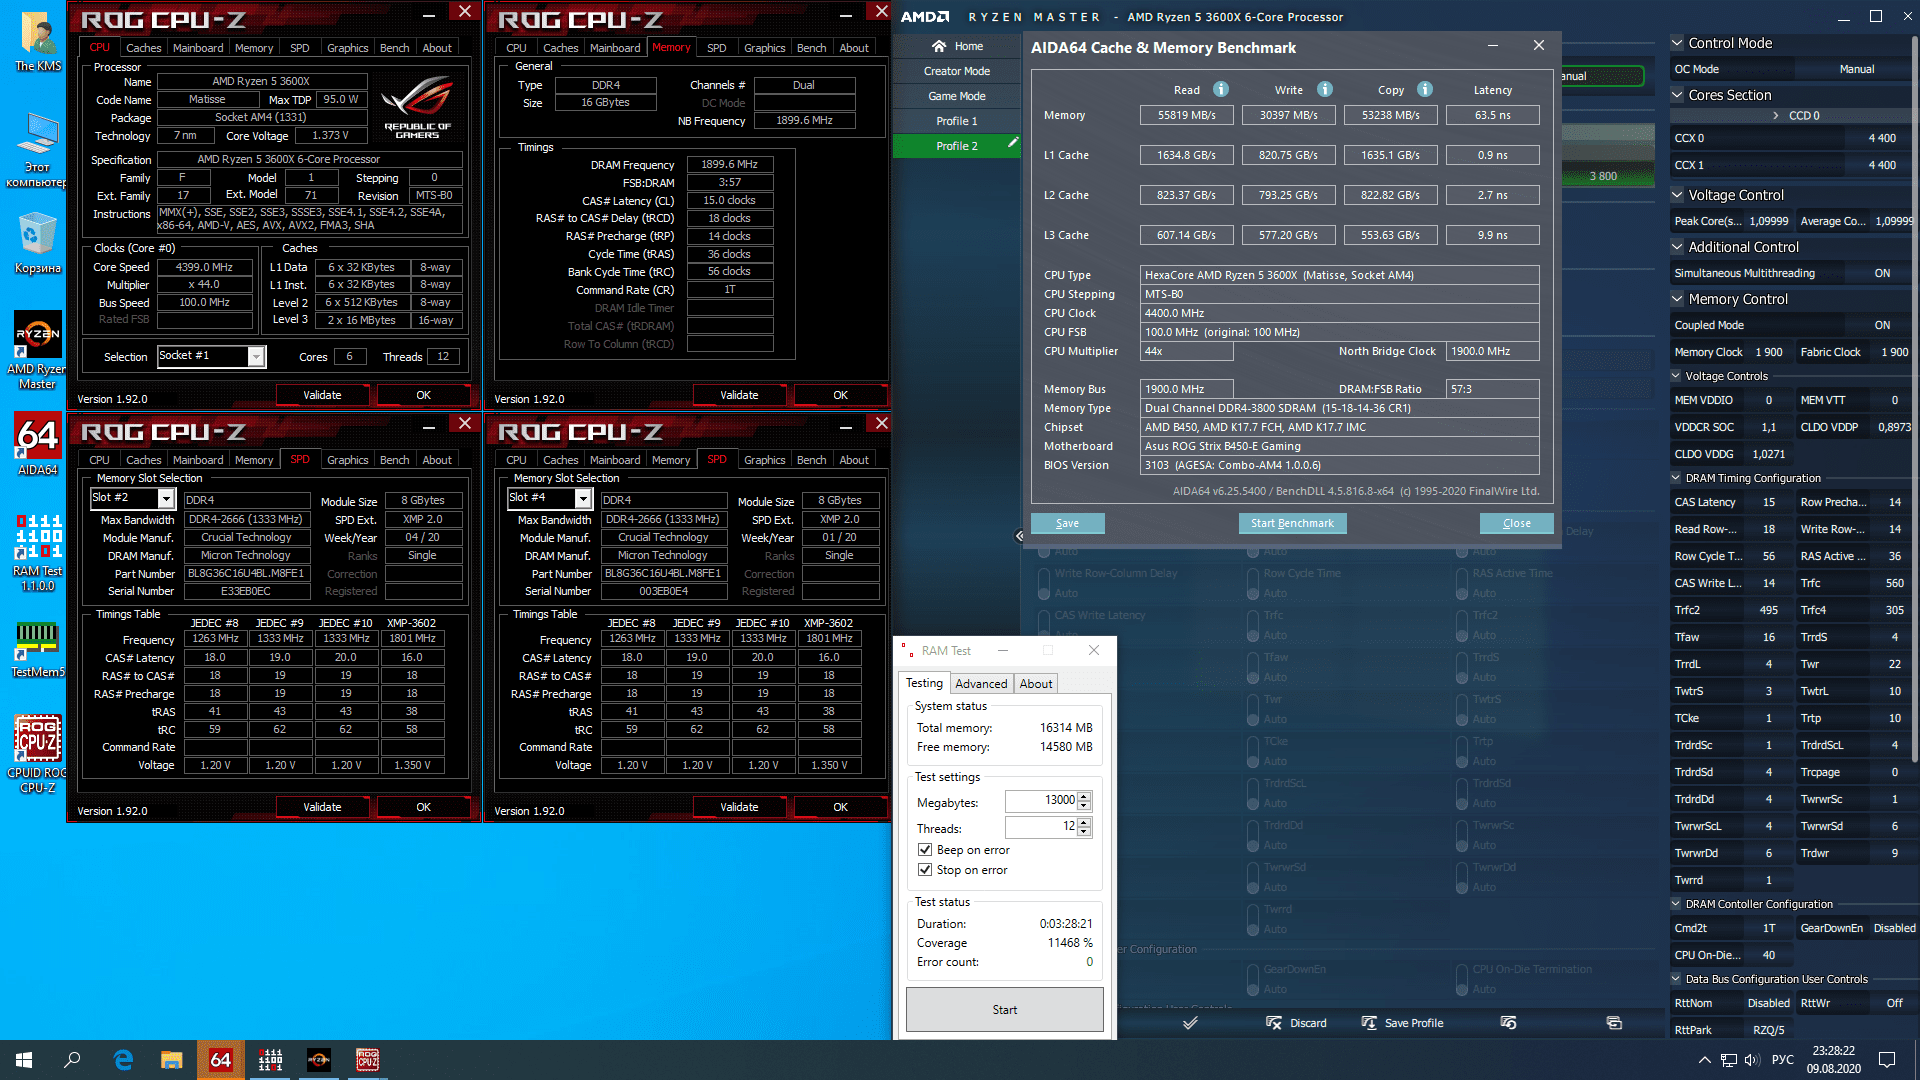1920x1080 pixels.
Task: Toggle Stop on error checkbox
Action: [x=925, y=870]
